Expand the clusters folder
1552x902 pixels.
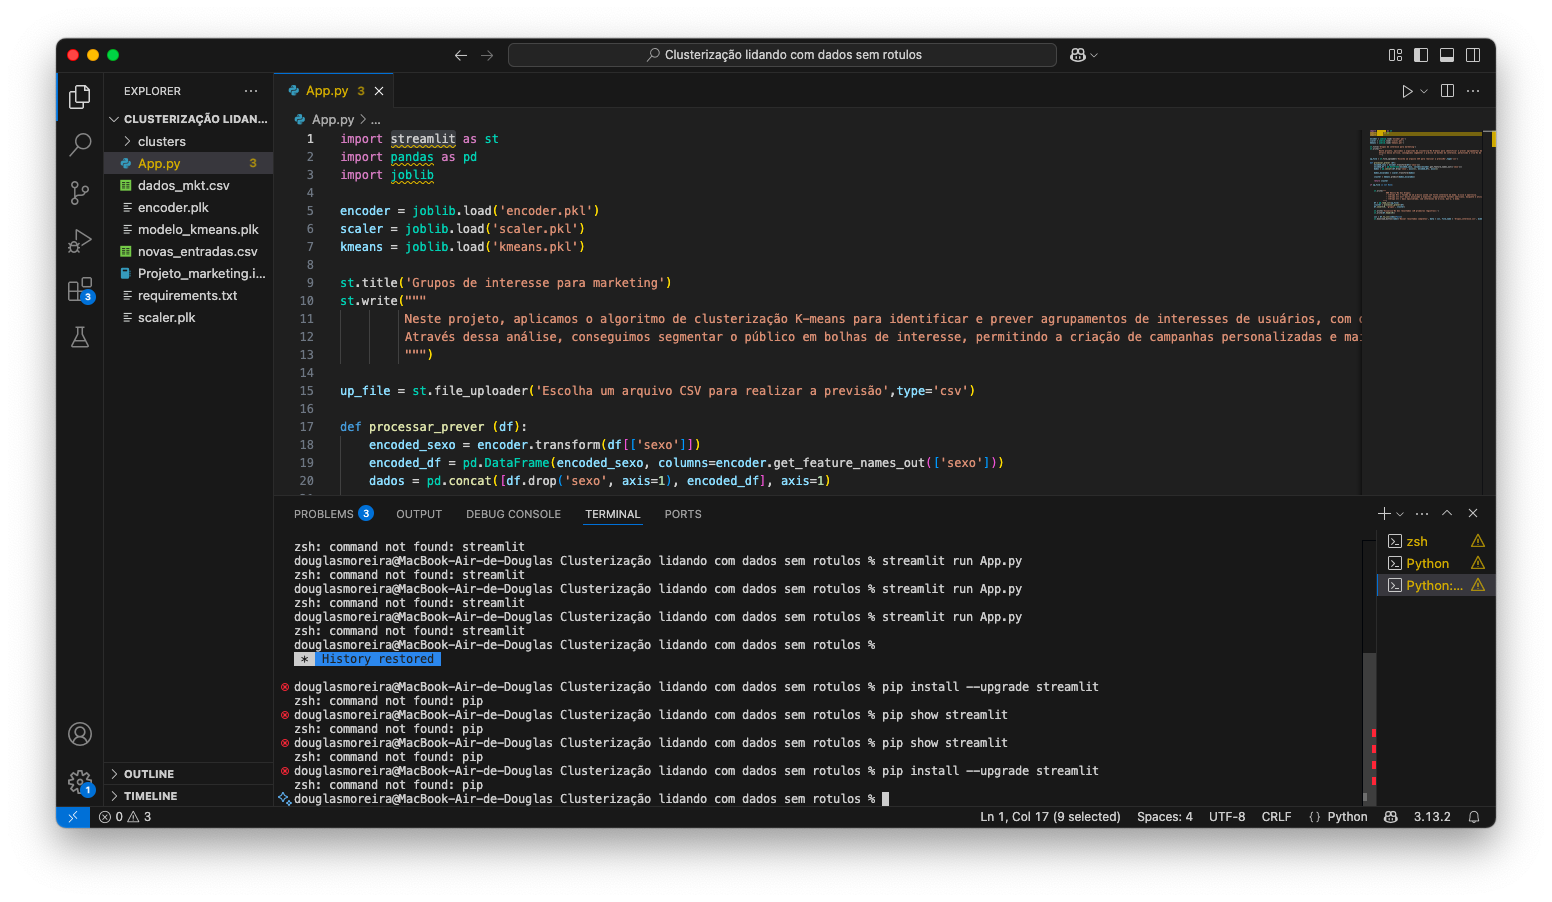(x=189, y=142)
